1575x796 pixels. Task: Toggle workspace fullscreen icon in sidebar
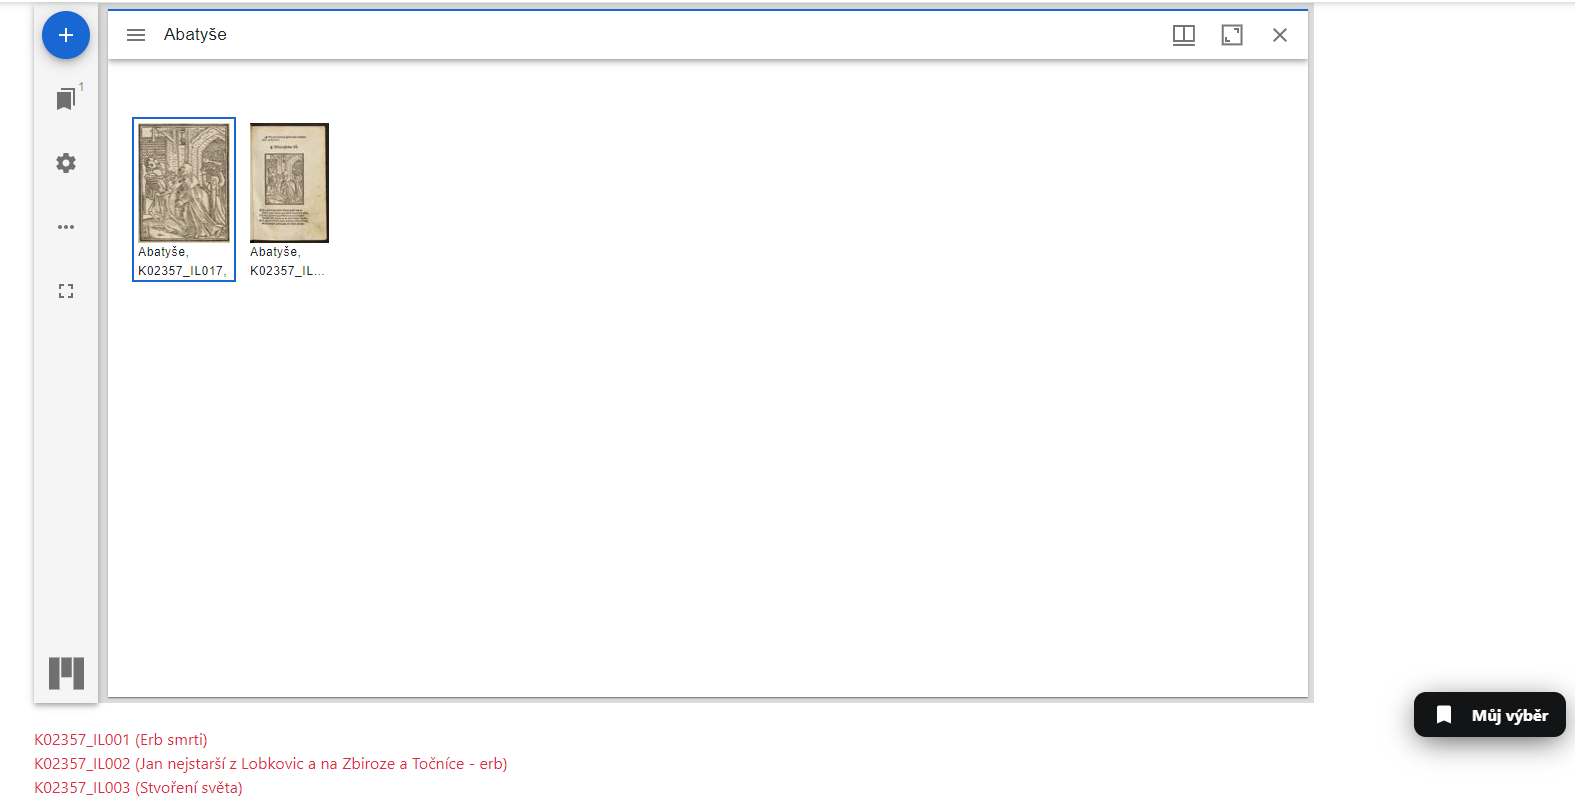click(x=66, y=291)
